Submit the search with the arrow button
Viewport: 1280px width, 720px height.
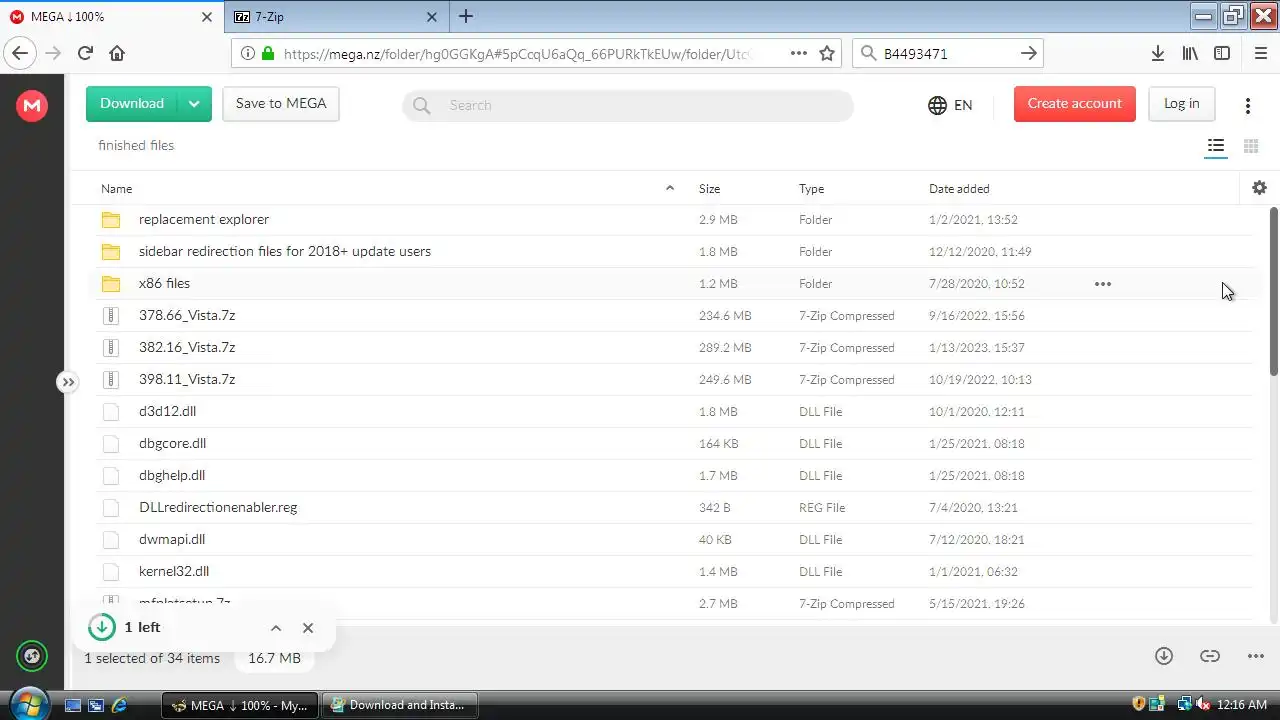1029,54
